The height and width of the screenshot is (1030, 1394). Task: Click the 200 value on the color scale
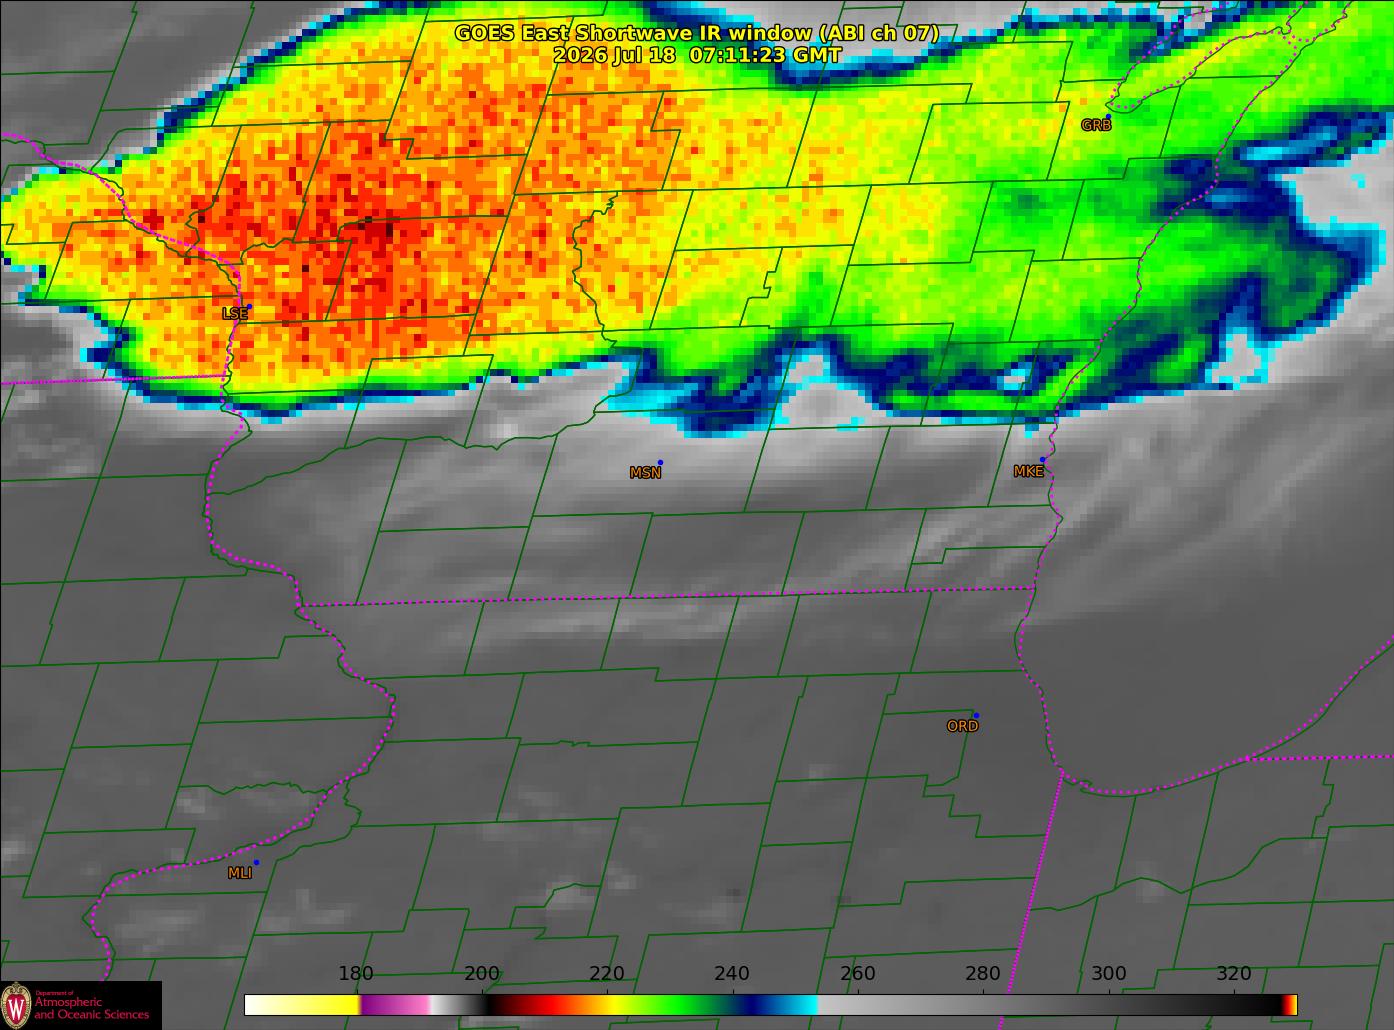pyautogui.click(x=482, y=974)
